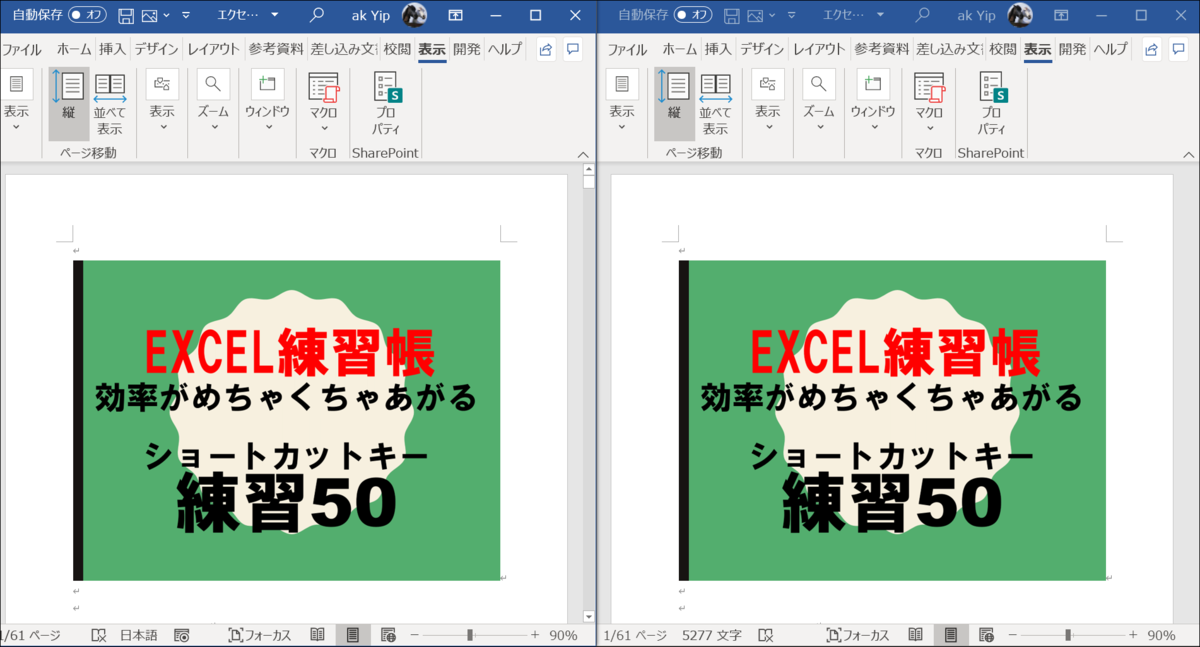This screenshot has height=647, width=1200.
Task: Click the EXCEL練習帳 cover image in the left window
Action: (x=286, y=420)
